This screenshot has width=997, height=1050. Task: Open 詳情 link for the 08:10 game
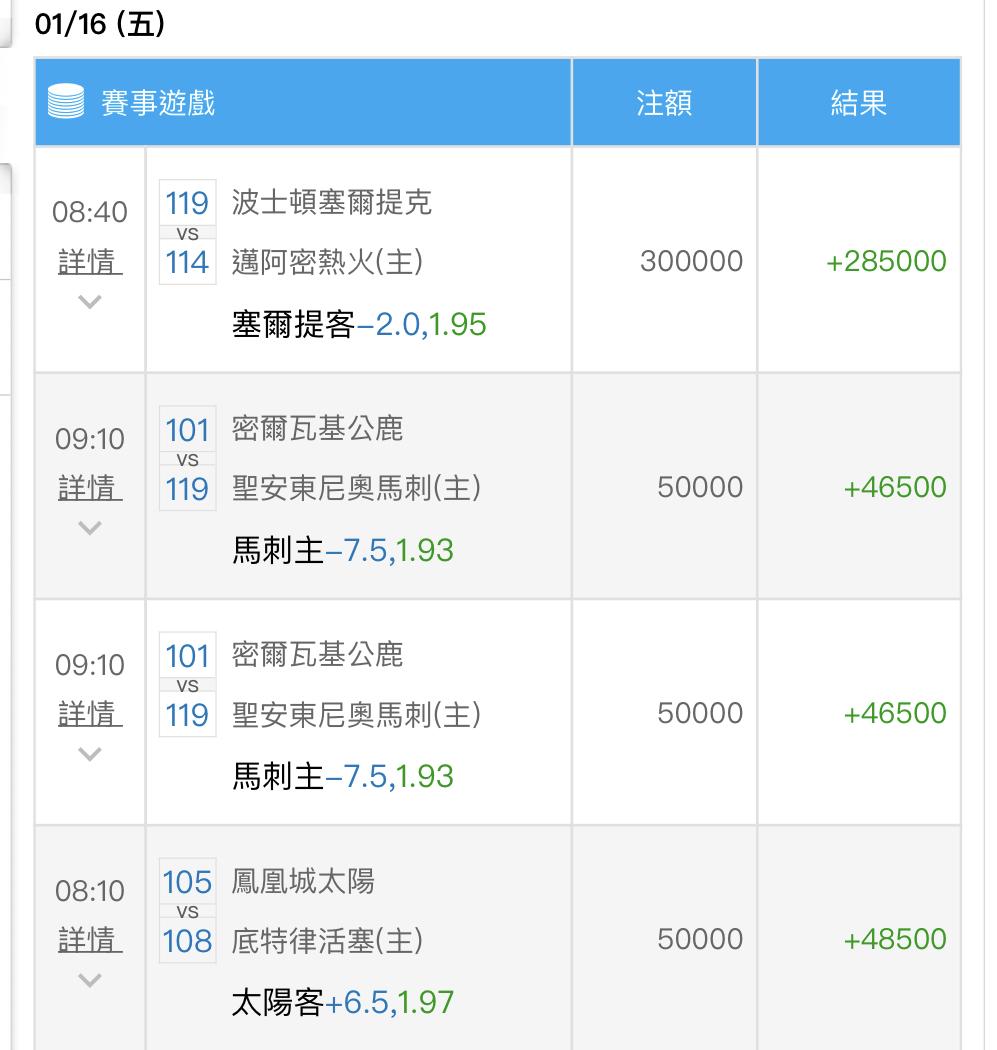[x=90, y=940]
